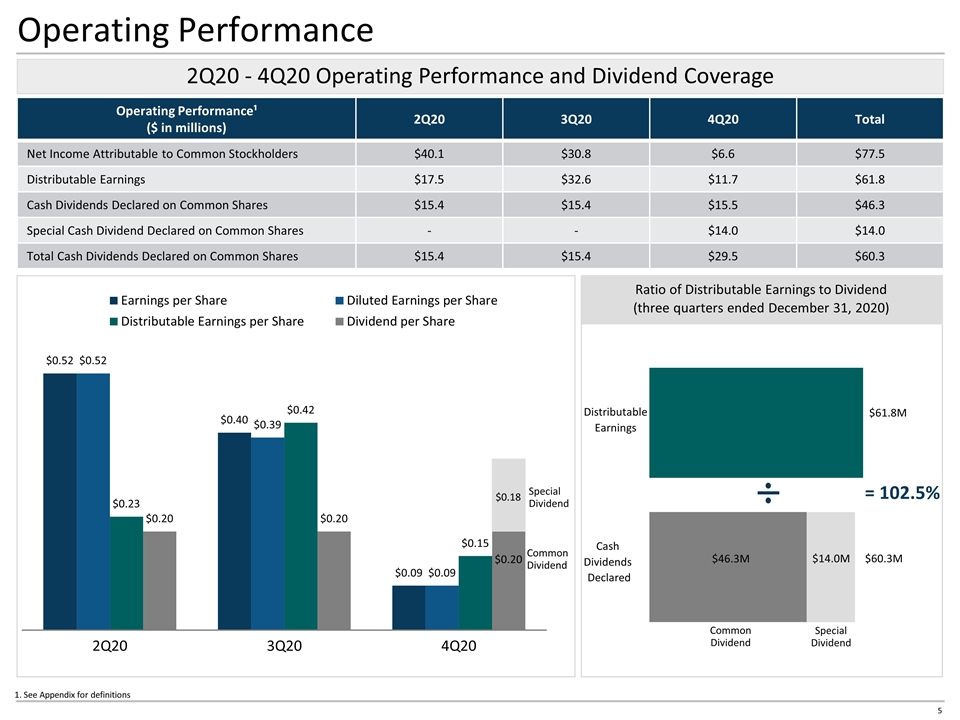Click the 'Cash Dividends Declared' ratio chart label
The width and height of the screenshot is (960, 720).
point(607,562)
